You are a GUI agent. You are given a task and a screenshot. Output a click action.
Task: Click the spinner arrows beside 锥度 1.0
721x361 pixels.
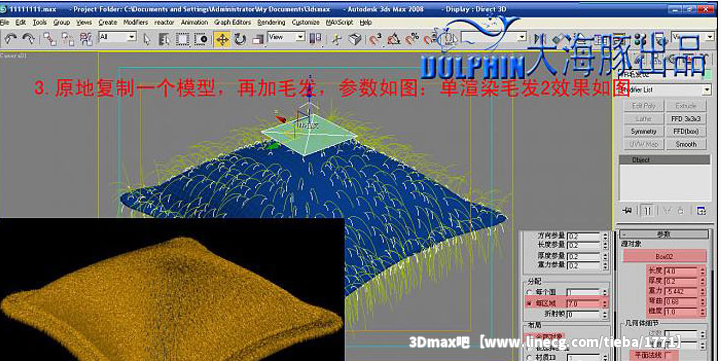[x=703, y=311]
